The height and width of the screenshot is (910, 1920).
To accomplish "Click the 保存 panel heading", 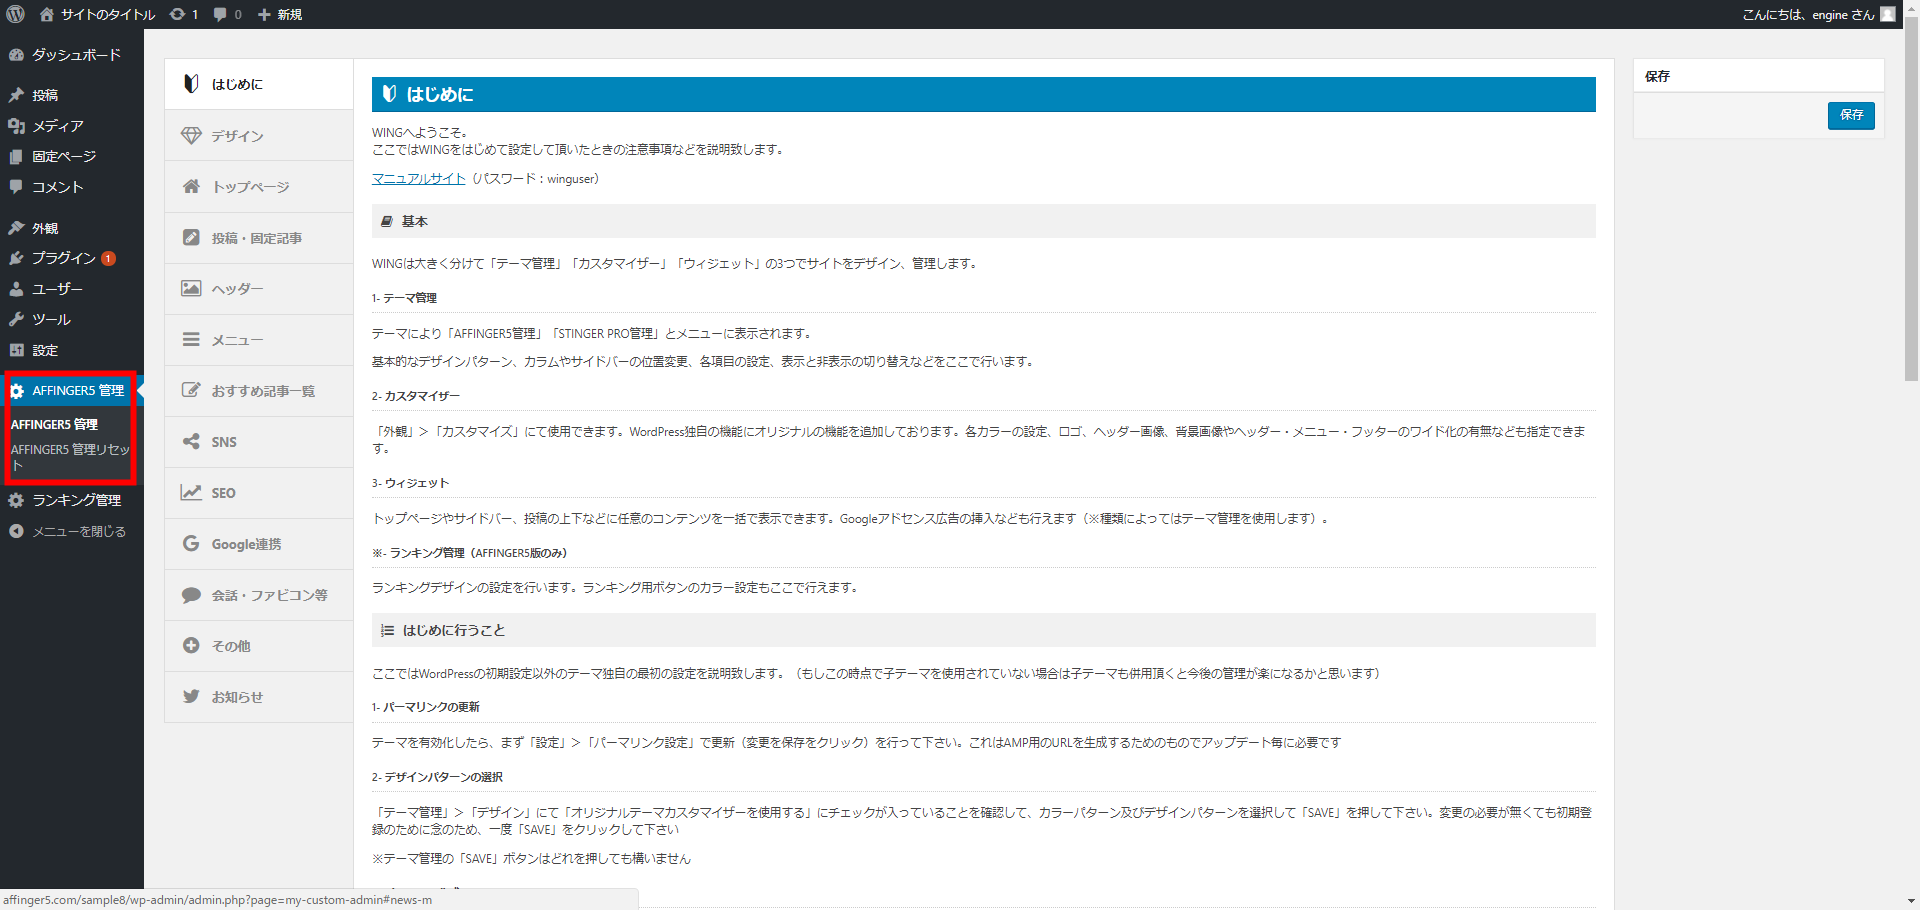I will 1658,76.
